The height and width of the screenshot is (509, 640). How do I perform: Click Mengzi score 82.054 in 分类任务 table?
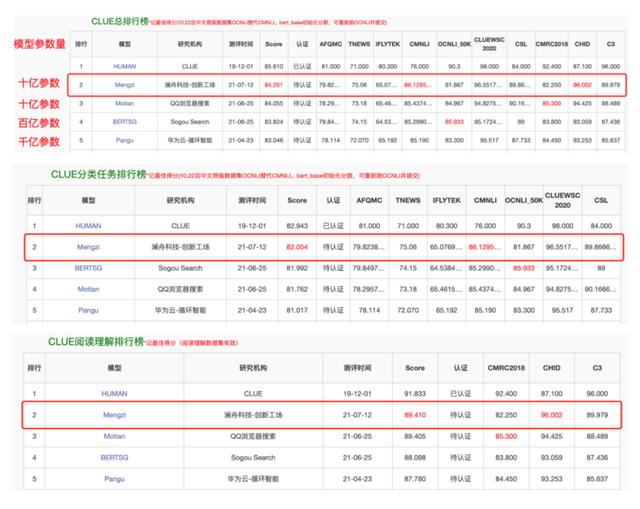297,247
